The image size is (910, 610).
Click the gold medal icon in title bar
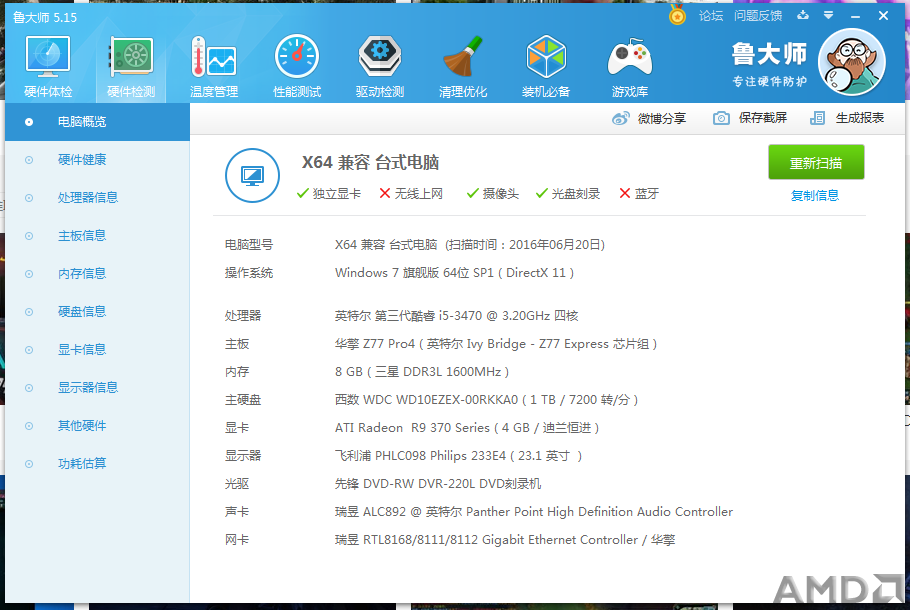click(677, 15)
